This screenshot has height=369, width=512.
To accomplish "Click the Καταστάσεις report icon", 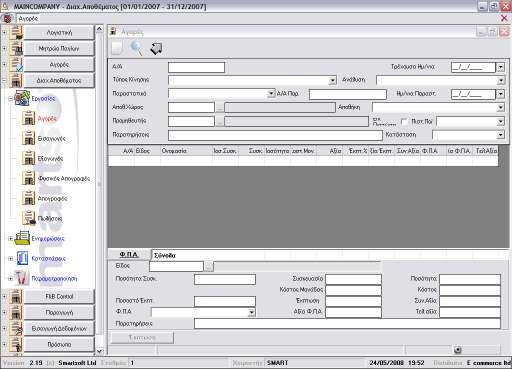I will pos(22,258).
